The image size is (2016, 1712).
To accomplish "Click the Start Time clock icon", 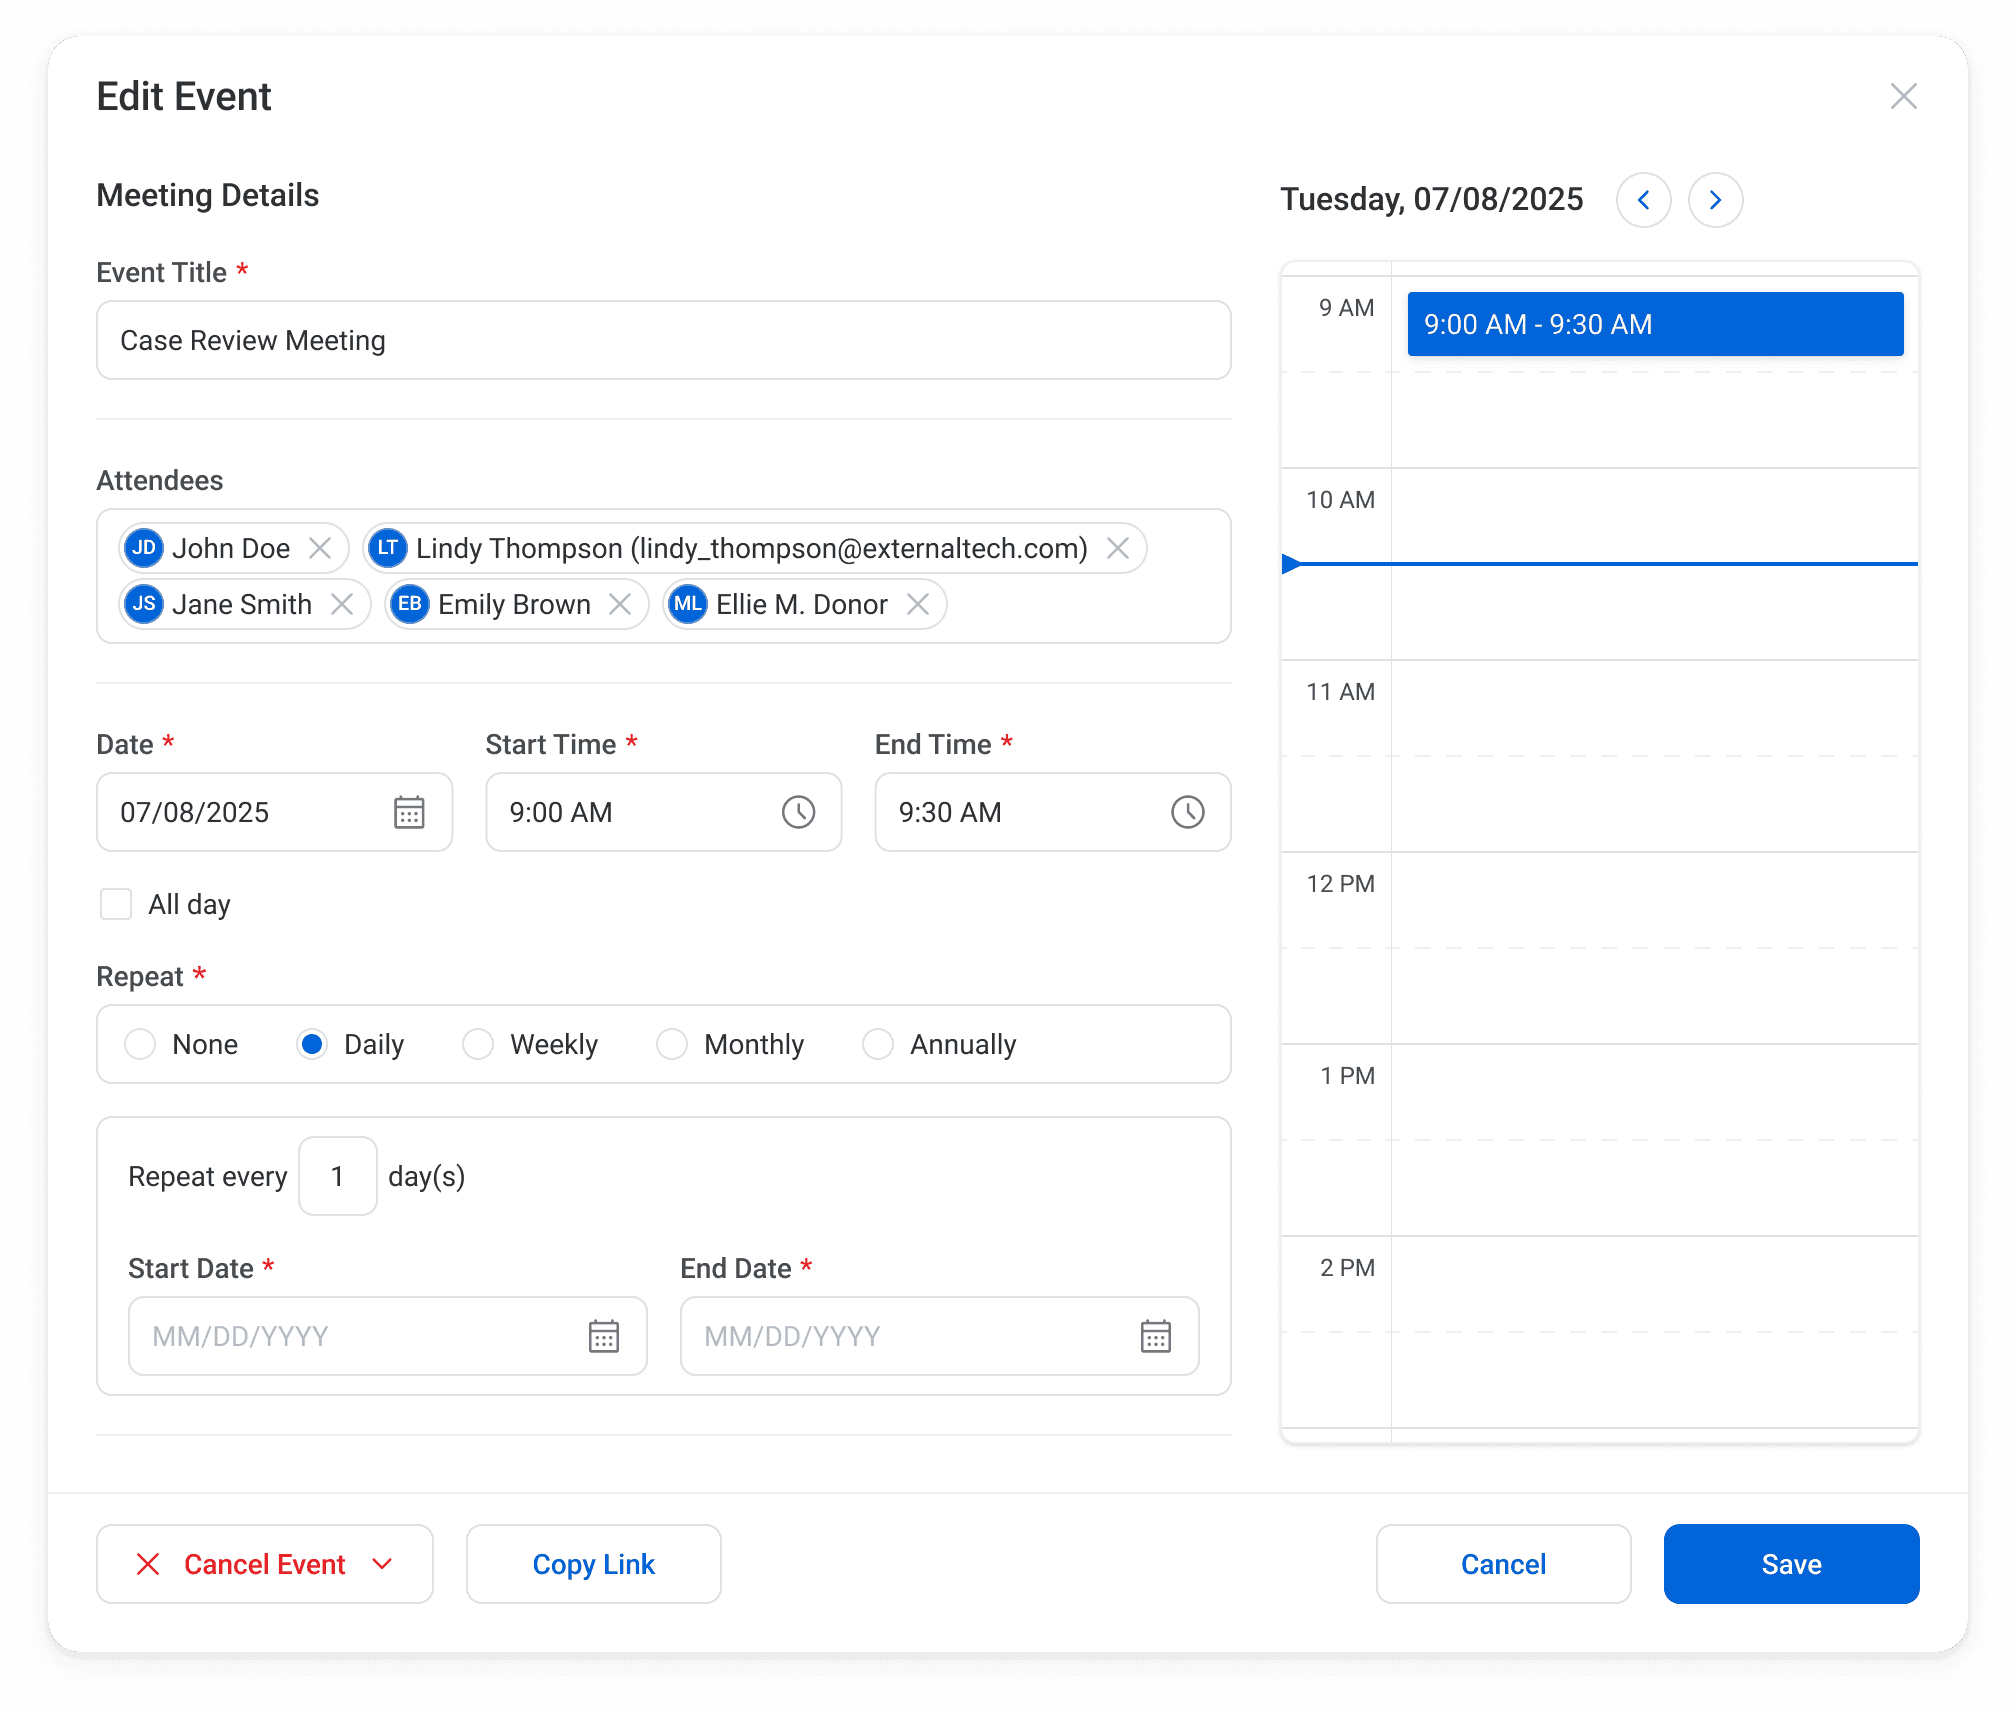I will [x=798, y=812].
